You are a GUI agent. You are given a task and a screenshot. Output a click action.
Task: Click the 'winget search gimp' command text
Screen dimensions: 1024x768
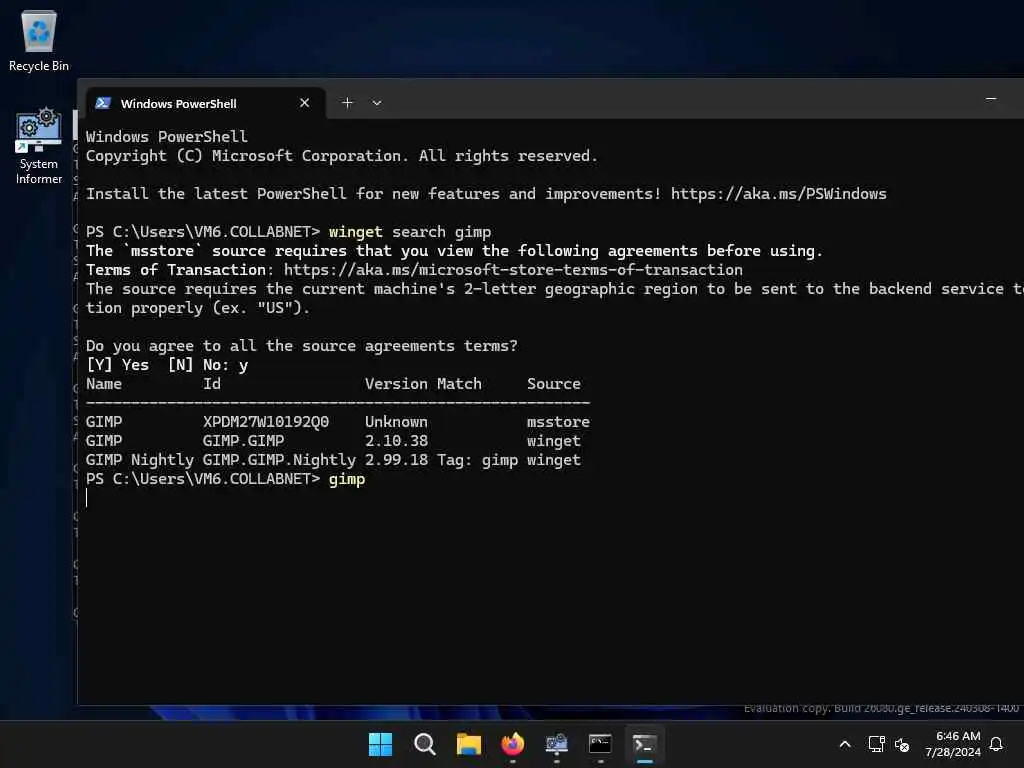click(x=409, y=232)
